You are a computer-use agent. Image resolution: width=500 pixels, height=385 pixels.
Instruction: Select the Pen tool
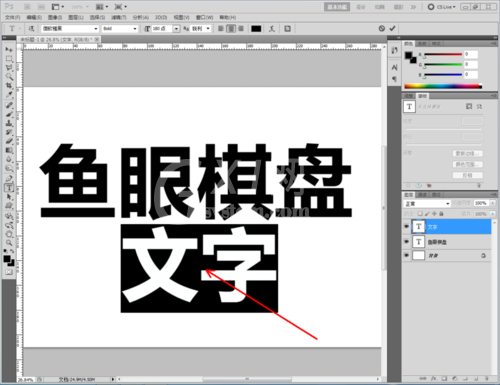9,179
